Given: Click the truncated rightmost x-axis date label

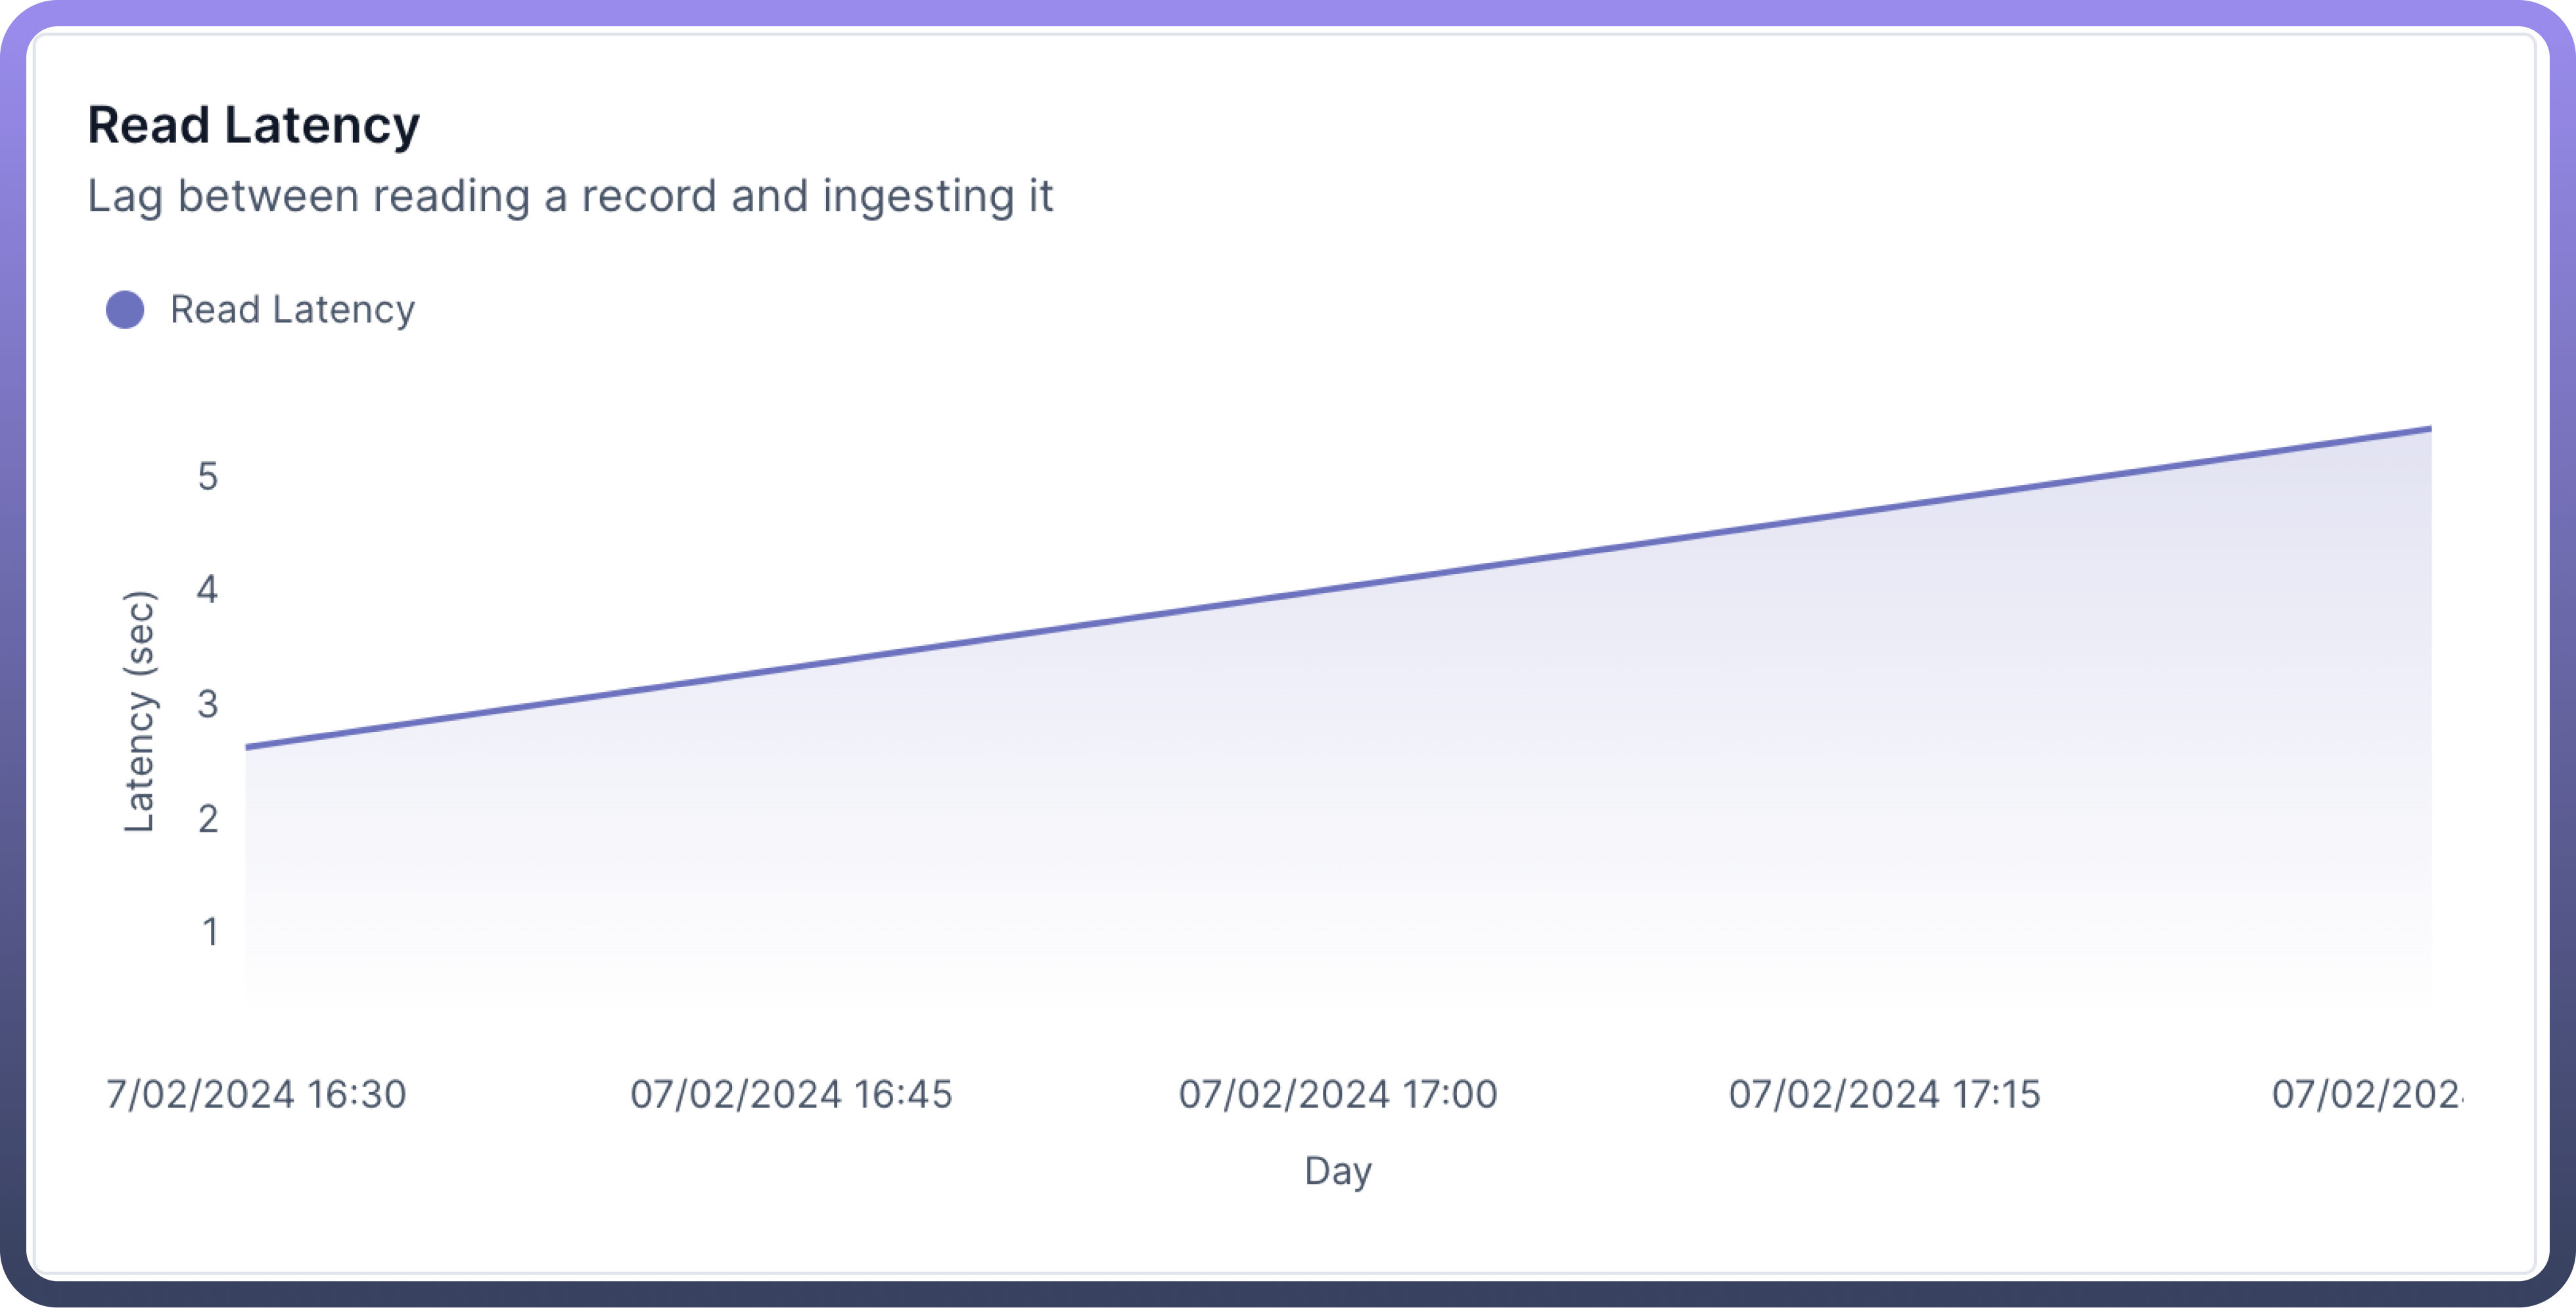Looking at the screenshot, I should [x=2366, y=1094].
